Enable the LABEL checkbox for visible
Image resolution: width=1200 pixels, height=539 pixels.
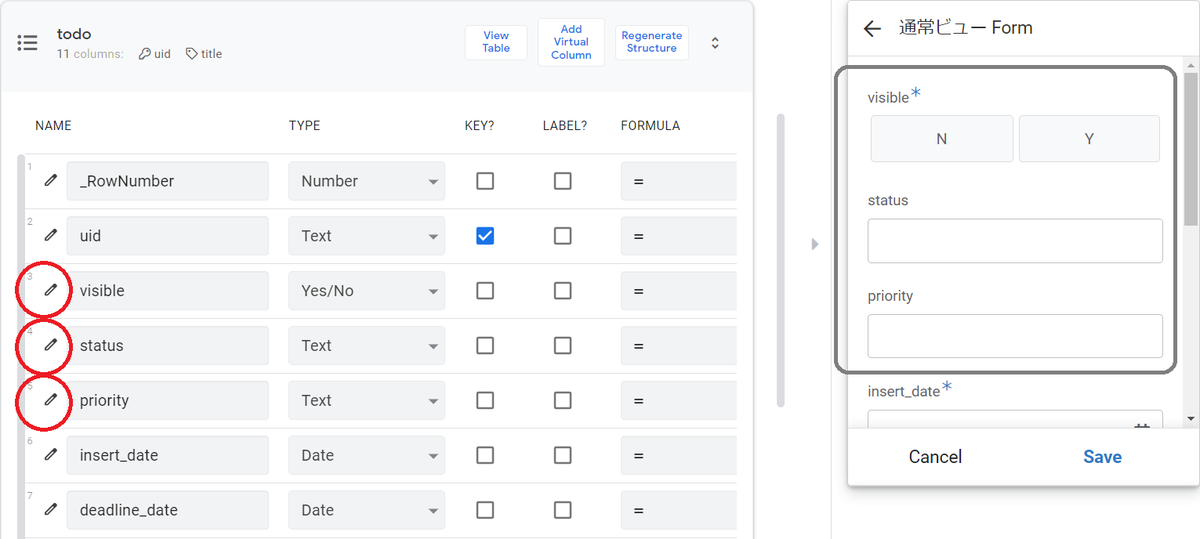(563, 291)
